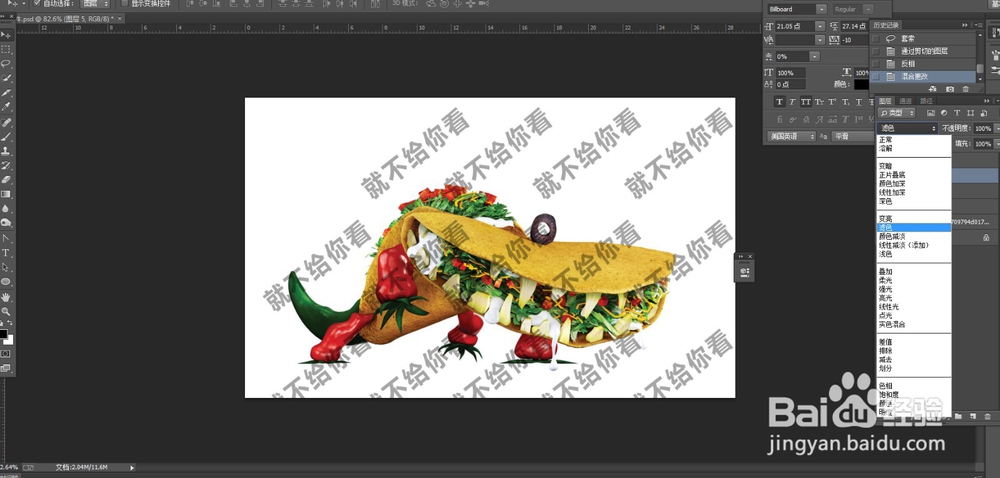Image resolution: width=1000 pixels, height=478 pixels.
Task: Toggle the Auto-Select checkbox in options bar
Action: click(x=37, y=3)
